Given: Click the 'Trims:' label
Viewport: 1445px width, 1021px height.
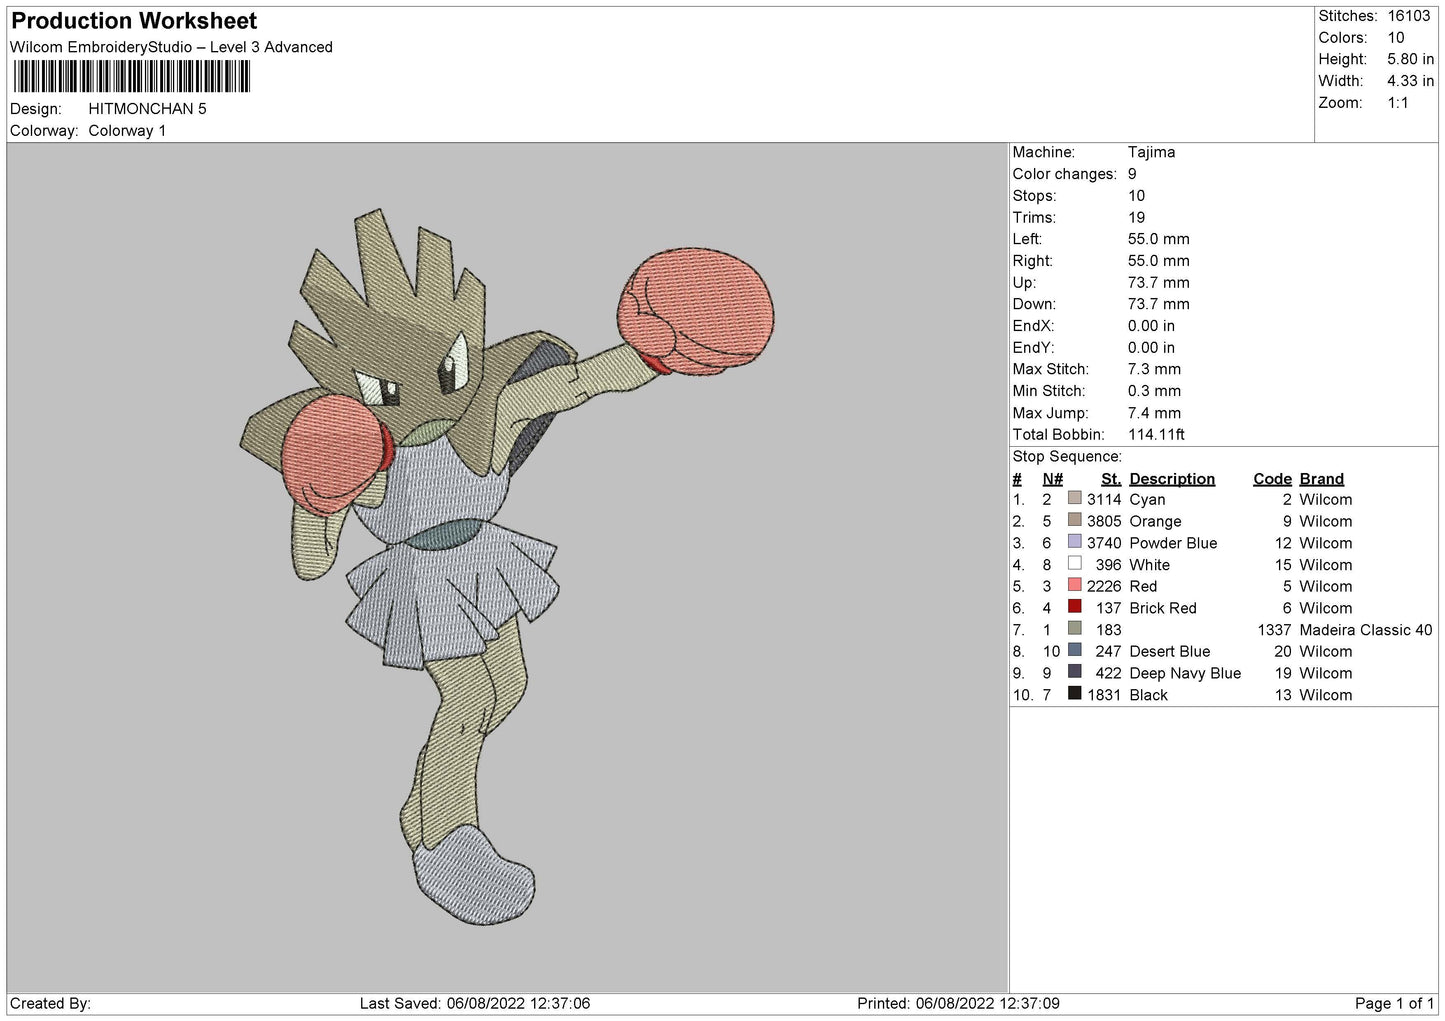Looking at the screenshot, I should pyautogui.click(x=1034, y=218).
